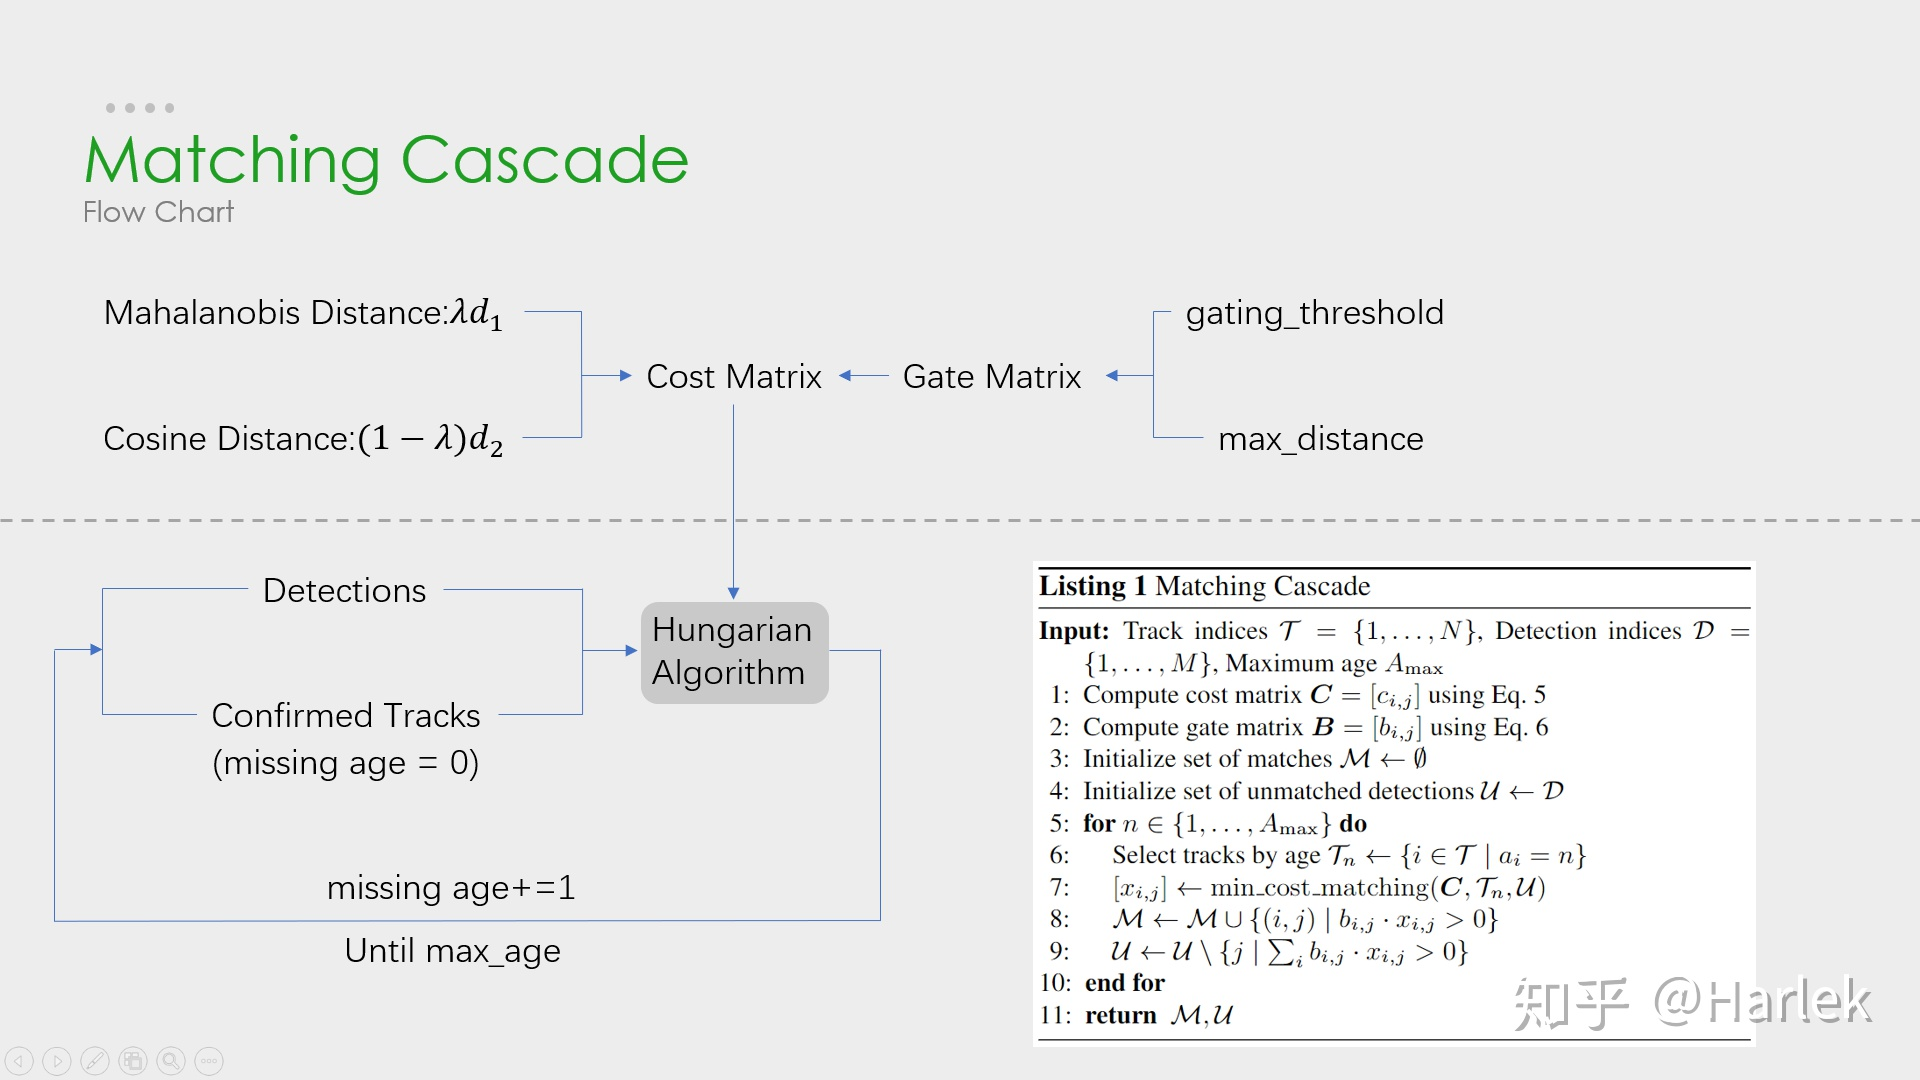This screenshot has height=1080, width=1920.
Task: Select the Cosine Distance formula text
Action: 303,439
